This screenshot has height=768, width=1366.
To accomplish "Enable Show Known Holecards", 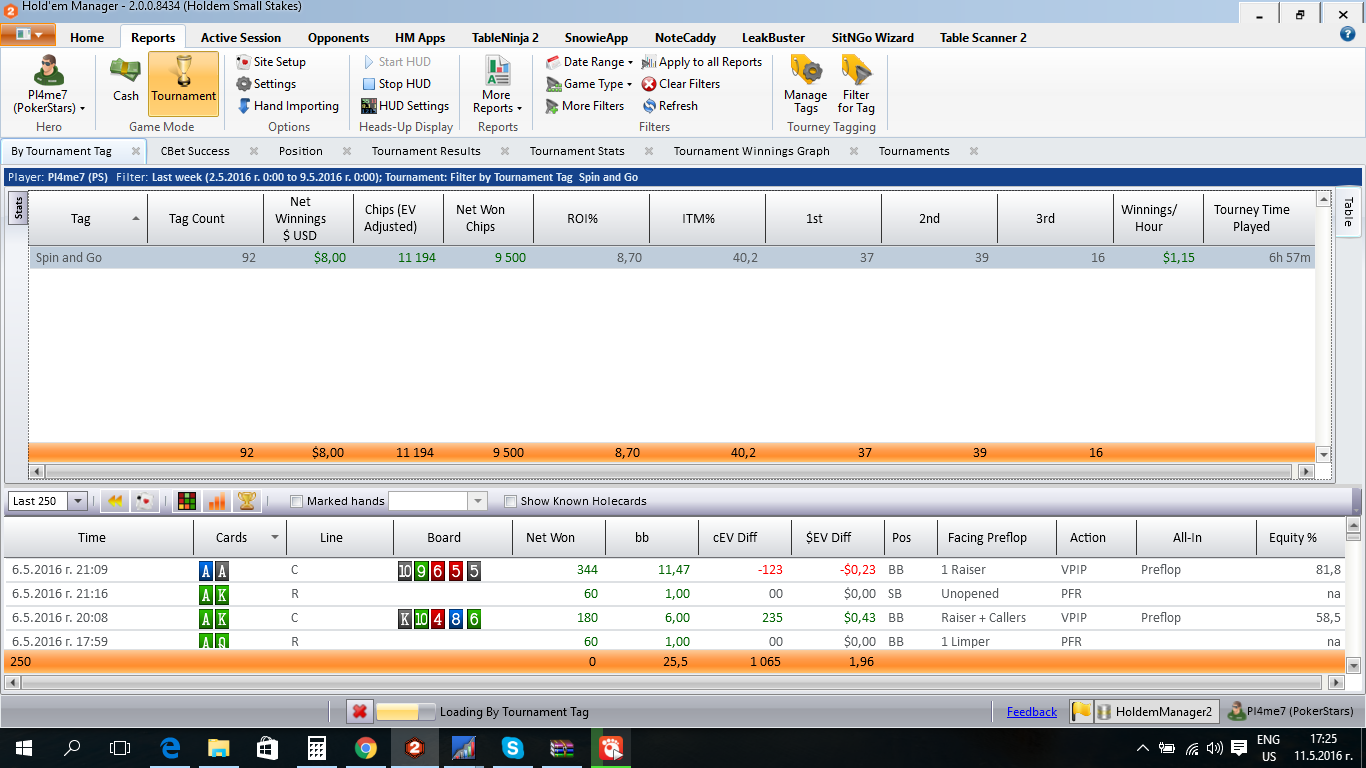I will (511, 501).
